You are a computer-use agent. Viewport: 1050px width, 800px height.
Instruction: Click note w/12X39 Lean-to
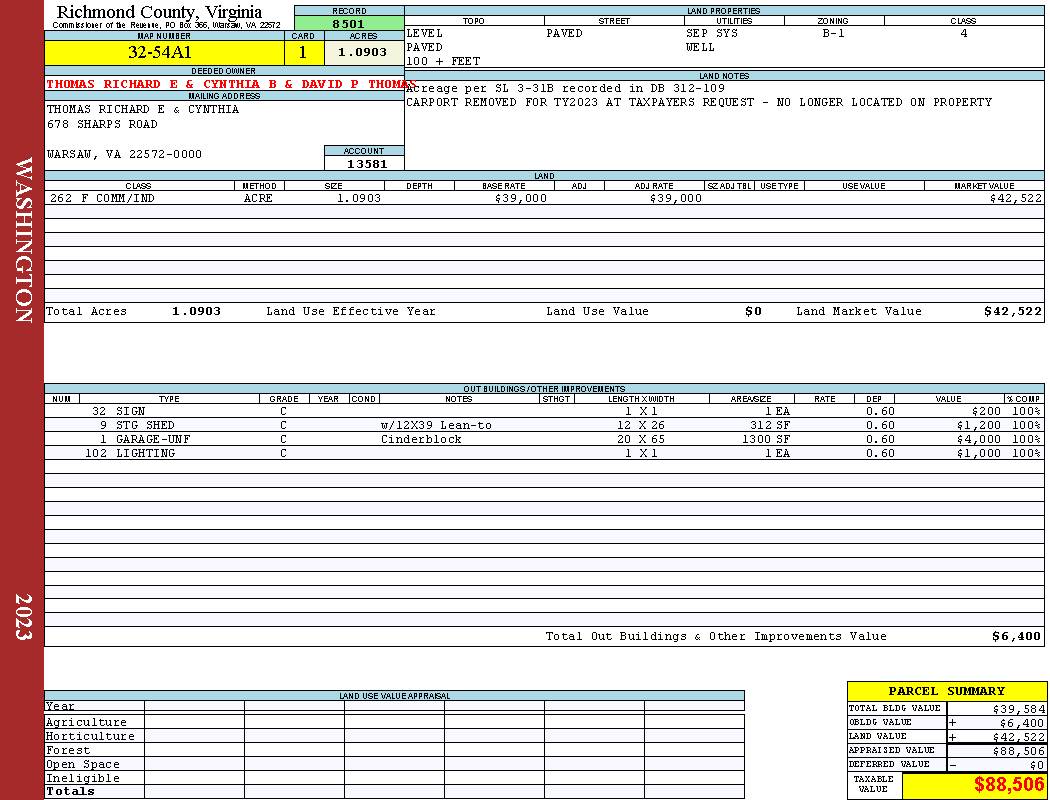(x=436, y=425)
